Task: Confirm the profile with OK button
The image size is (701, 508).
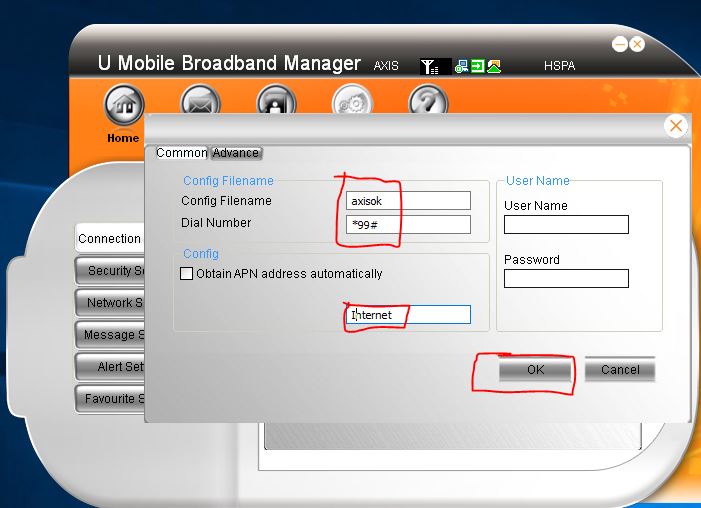Action: coord(535,369)
